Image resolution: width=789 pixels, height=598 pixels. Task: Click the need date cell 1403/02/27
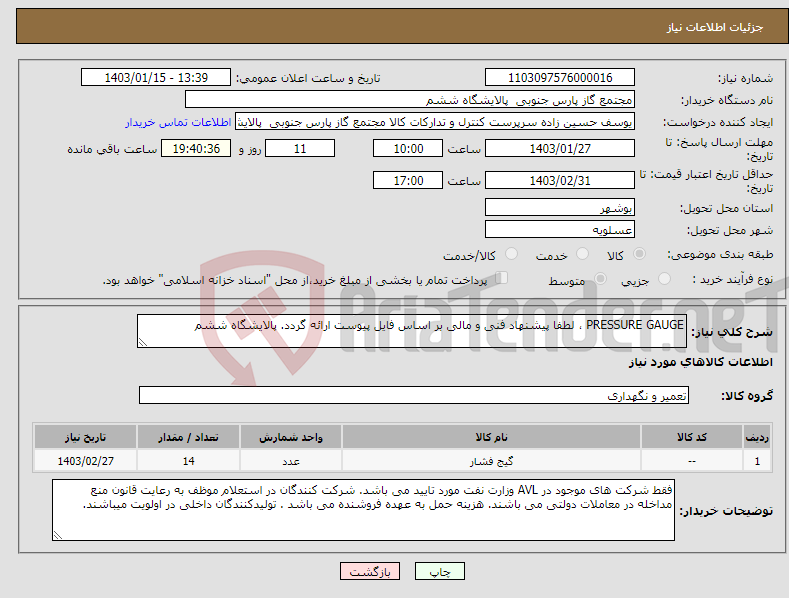(86, 461)
